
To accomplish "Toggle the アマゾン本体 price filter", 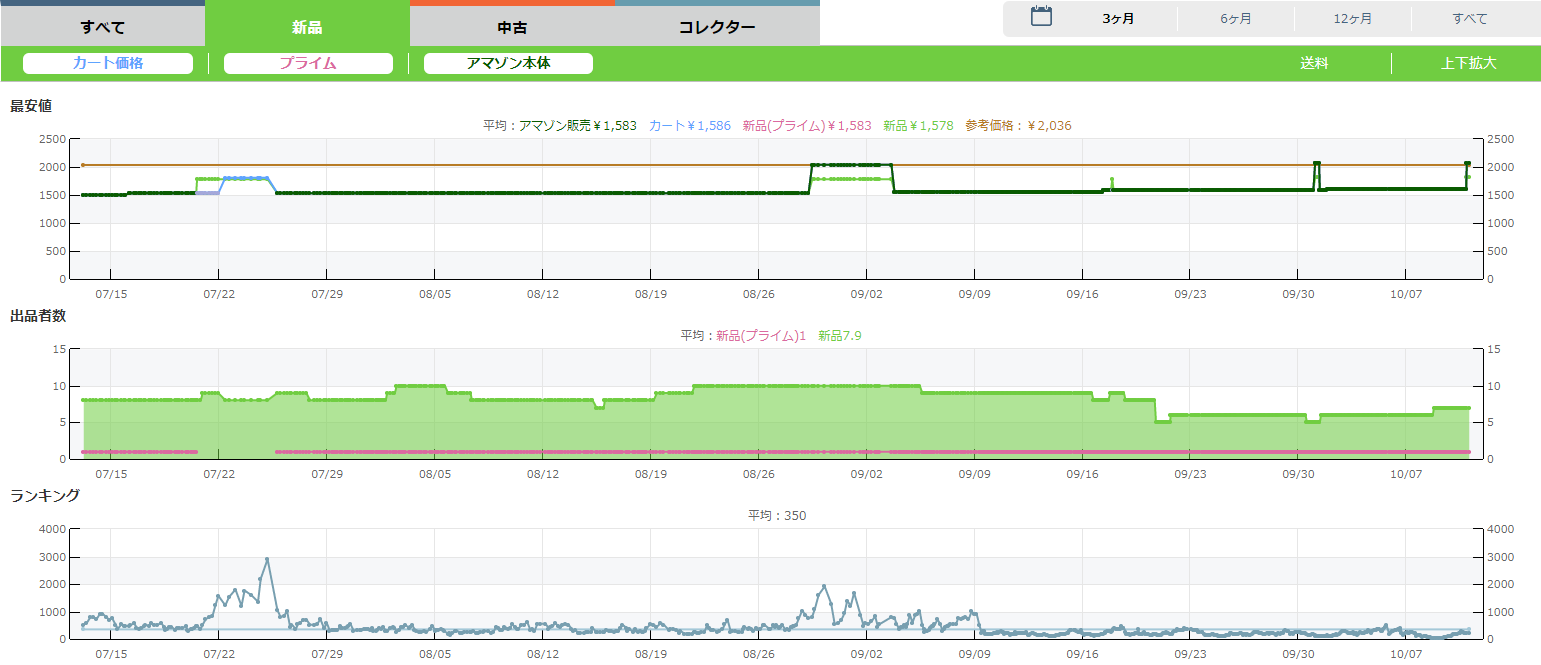I will tap(508, 63).
